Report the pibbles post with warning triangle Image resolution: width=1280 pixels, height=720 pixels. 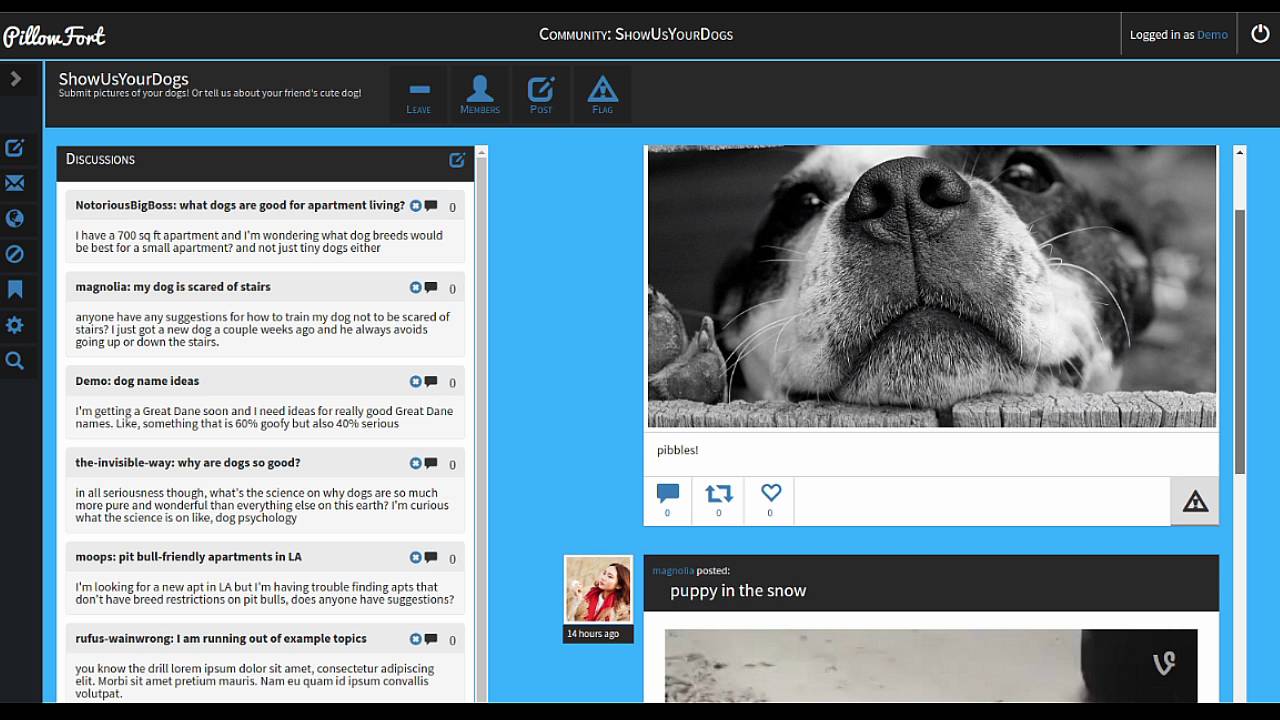tap(1195, 502)
